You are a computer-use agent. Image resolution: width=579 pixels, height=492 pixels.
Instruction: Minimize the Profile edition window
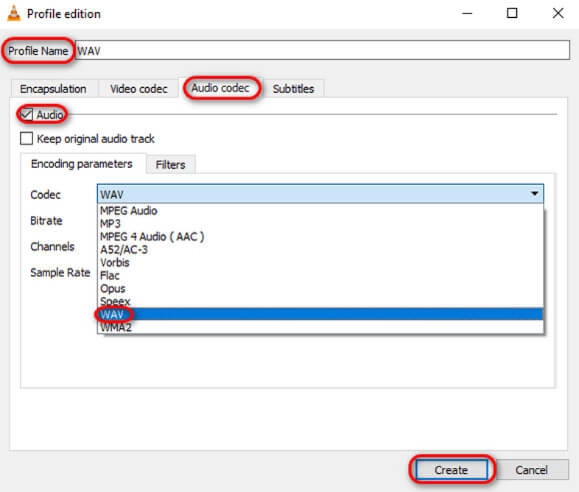[x=467, y=13]
